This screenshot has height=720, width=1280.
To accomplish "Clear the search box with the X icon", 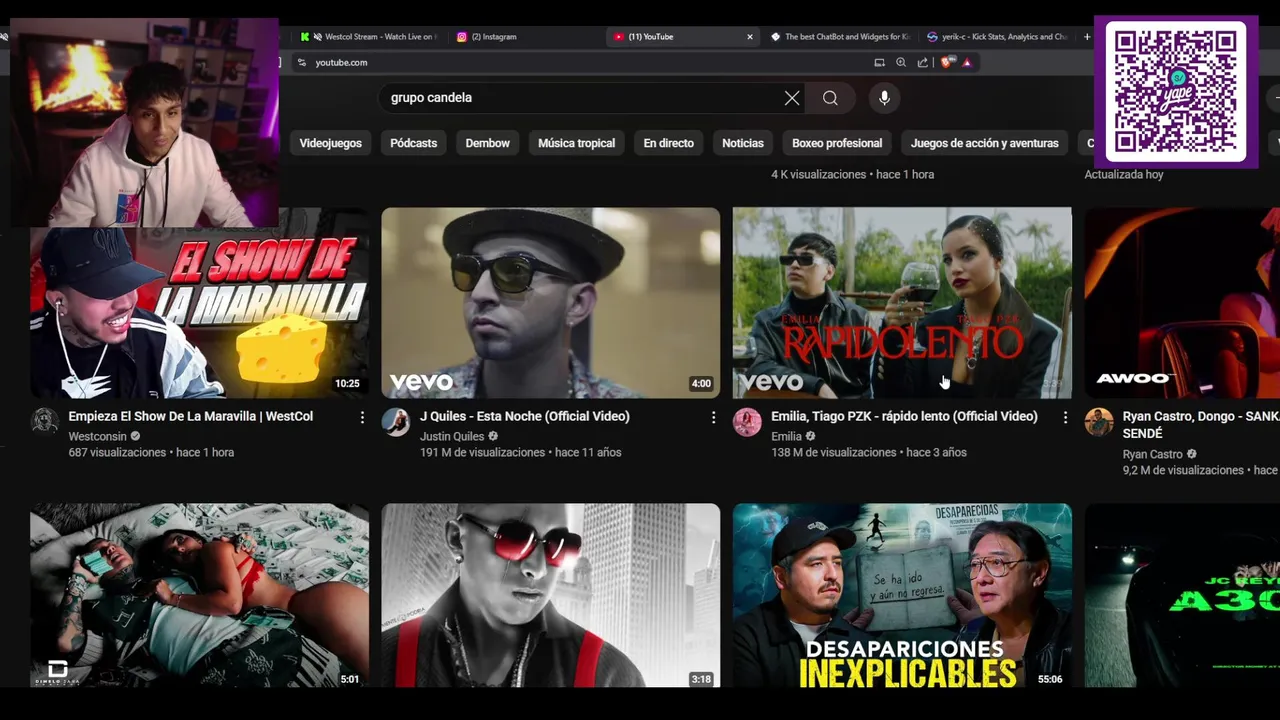I will click(x=792, y=98).
